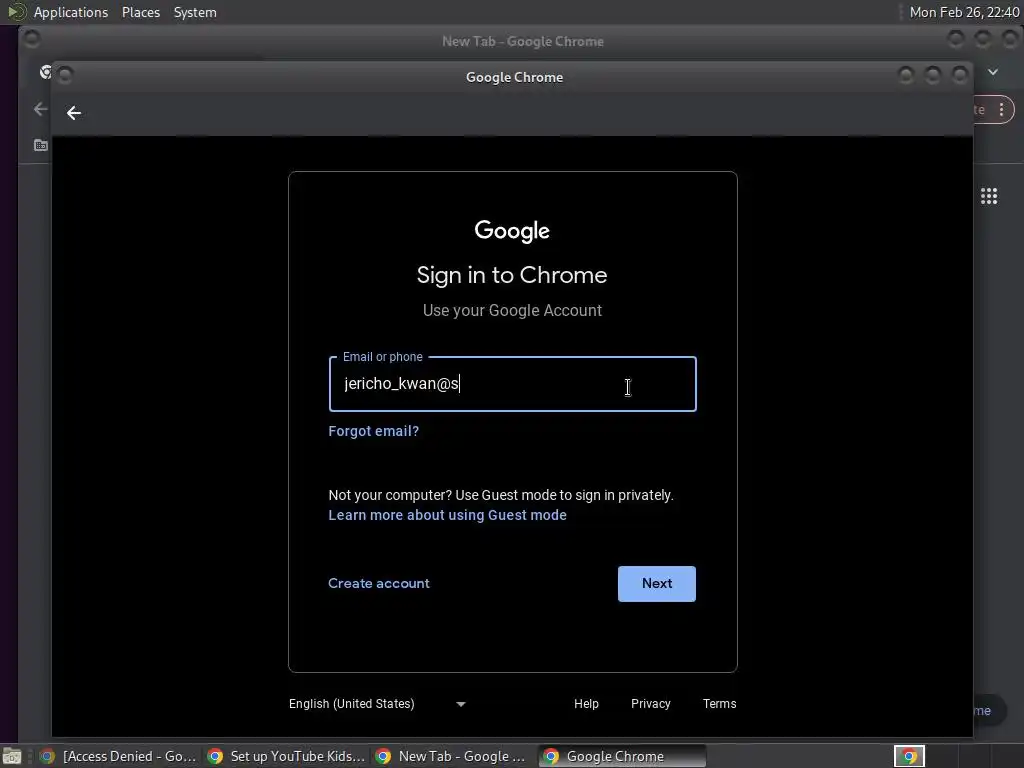This screenshot has height=768, width=1024.
Task: Close the Google Chrome sign-in window
Action: [x=959, y=76]
